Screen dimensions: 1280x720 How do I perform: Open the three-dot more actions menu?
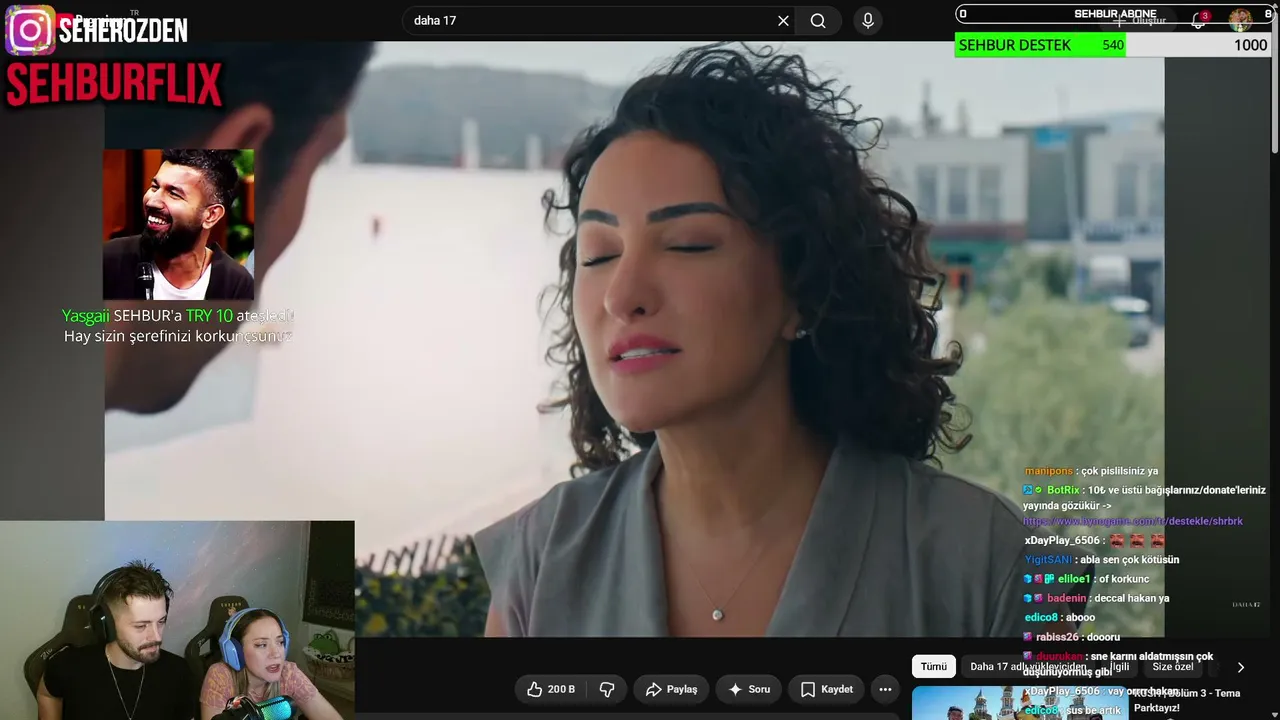pyautogui.click(x=885, y=689)
